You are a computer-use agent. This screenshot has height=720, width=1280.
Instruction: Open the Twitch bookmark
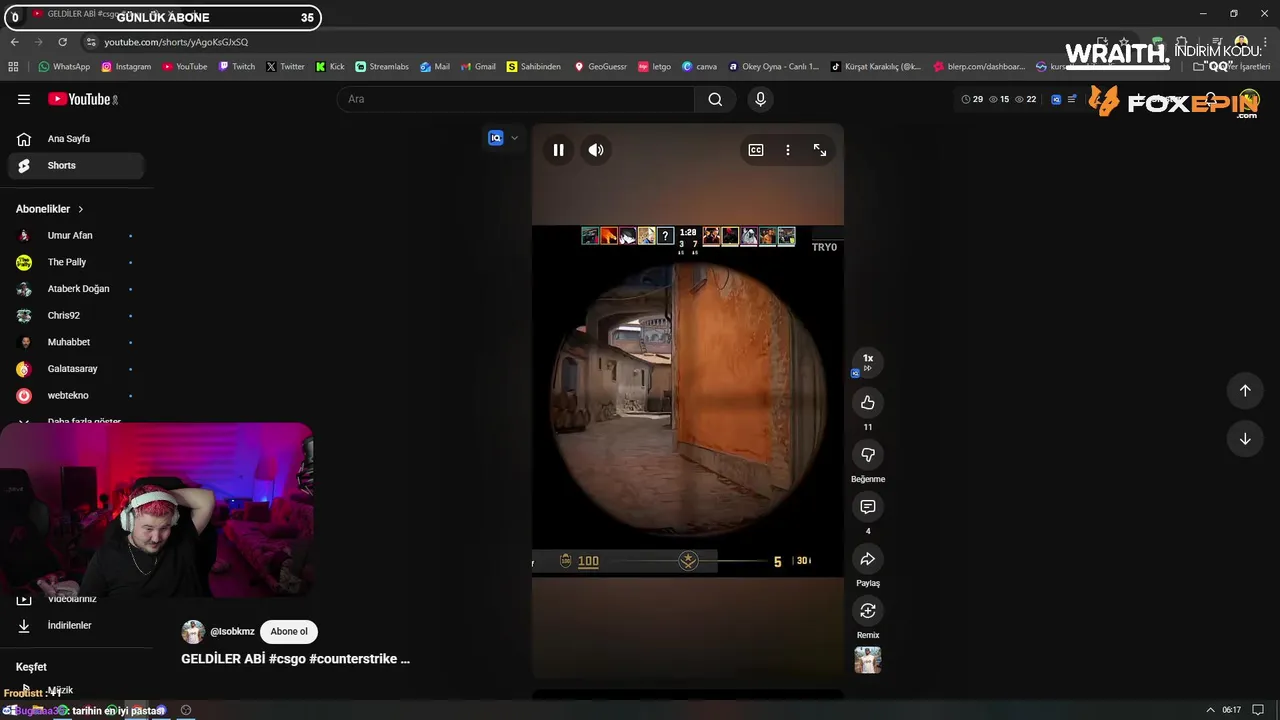[236, 67]
